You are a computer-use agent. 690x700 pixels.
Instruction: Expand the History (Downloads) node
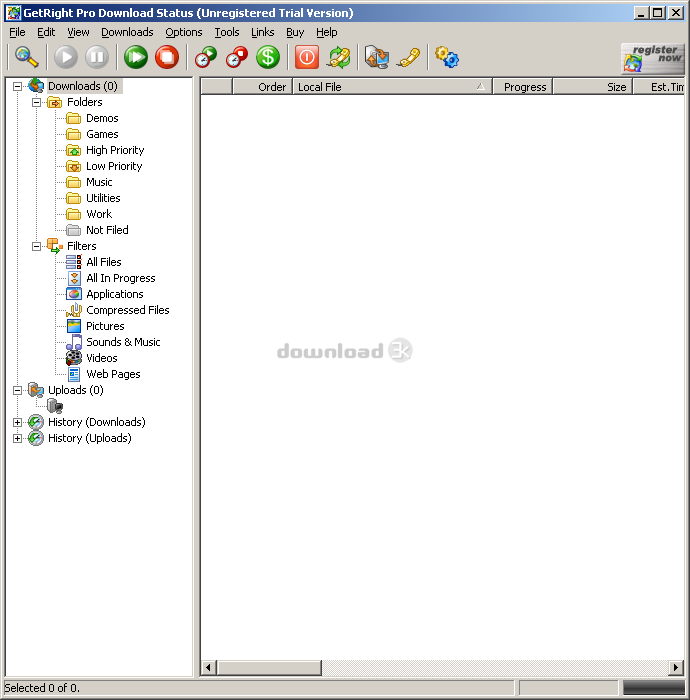[17, 422]
